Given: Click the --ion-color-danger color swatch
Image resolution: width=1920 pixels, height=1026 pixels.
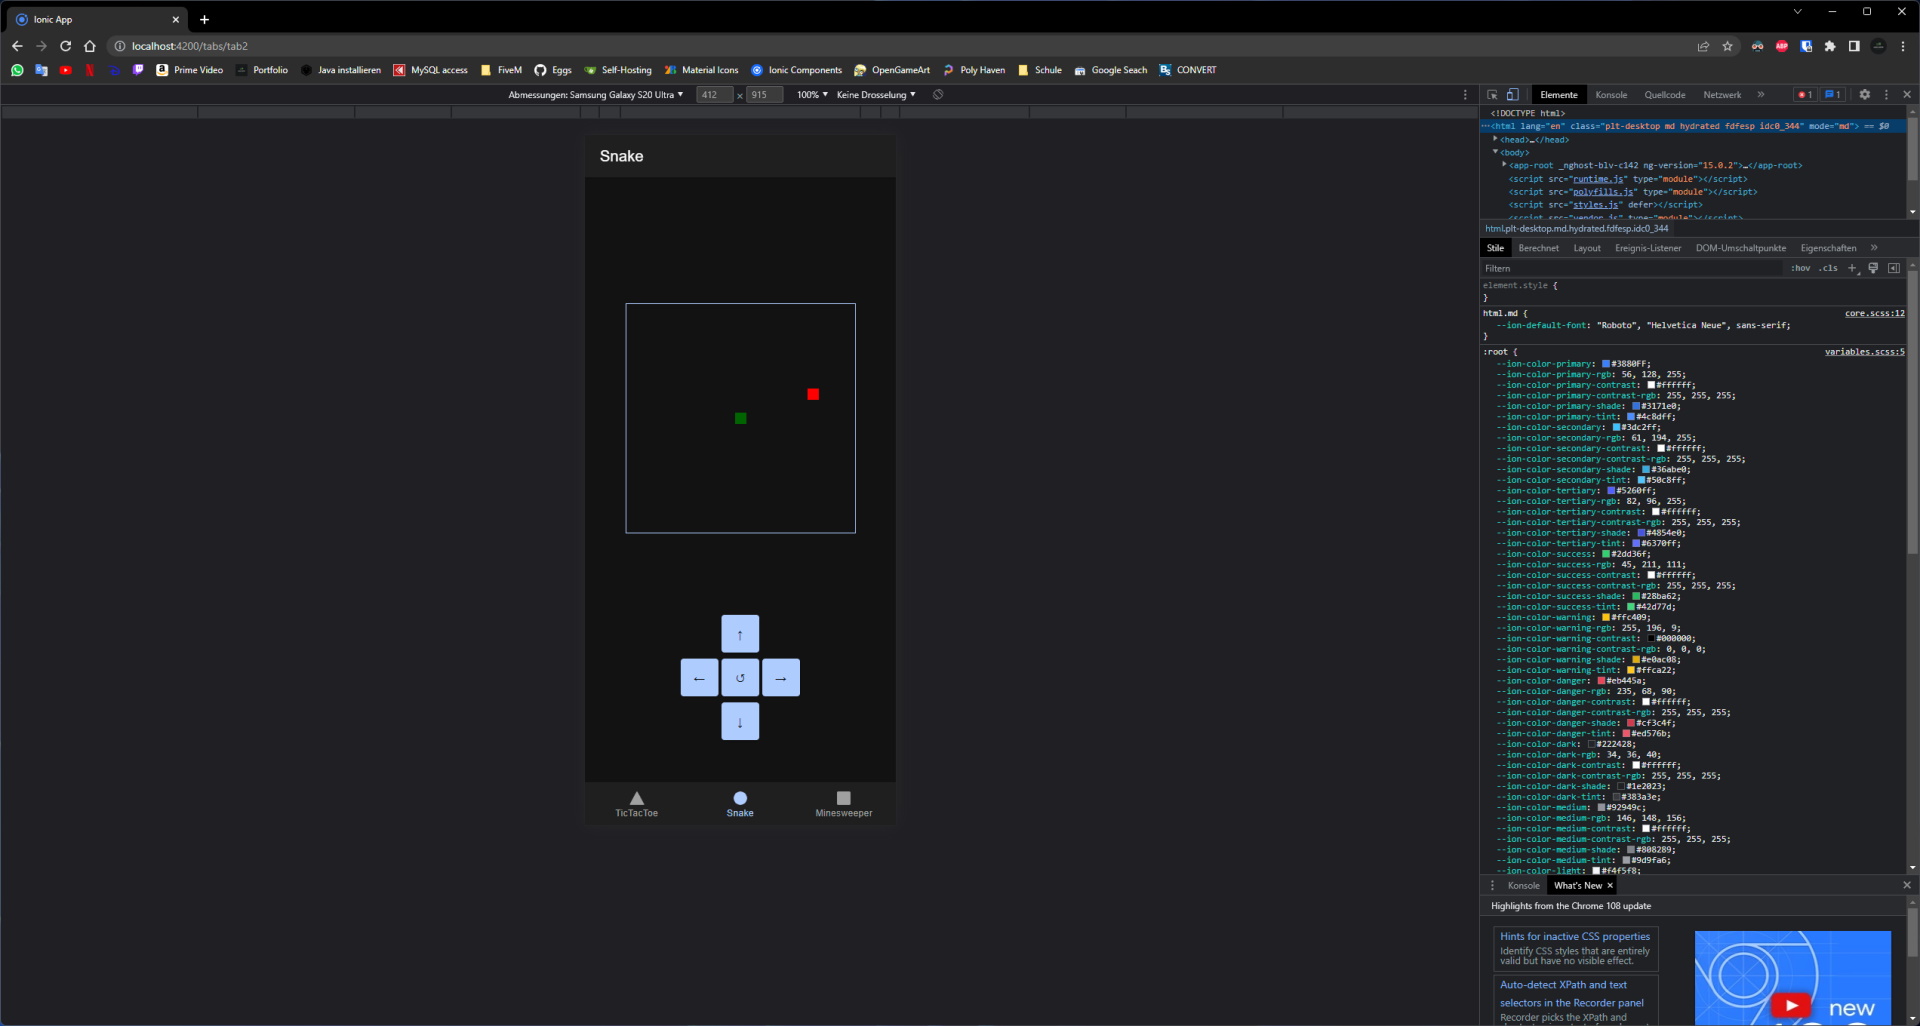Looking at the screenshot, I should (x=1601, y=681).
